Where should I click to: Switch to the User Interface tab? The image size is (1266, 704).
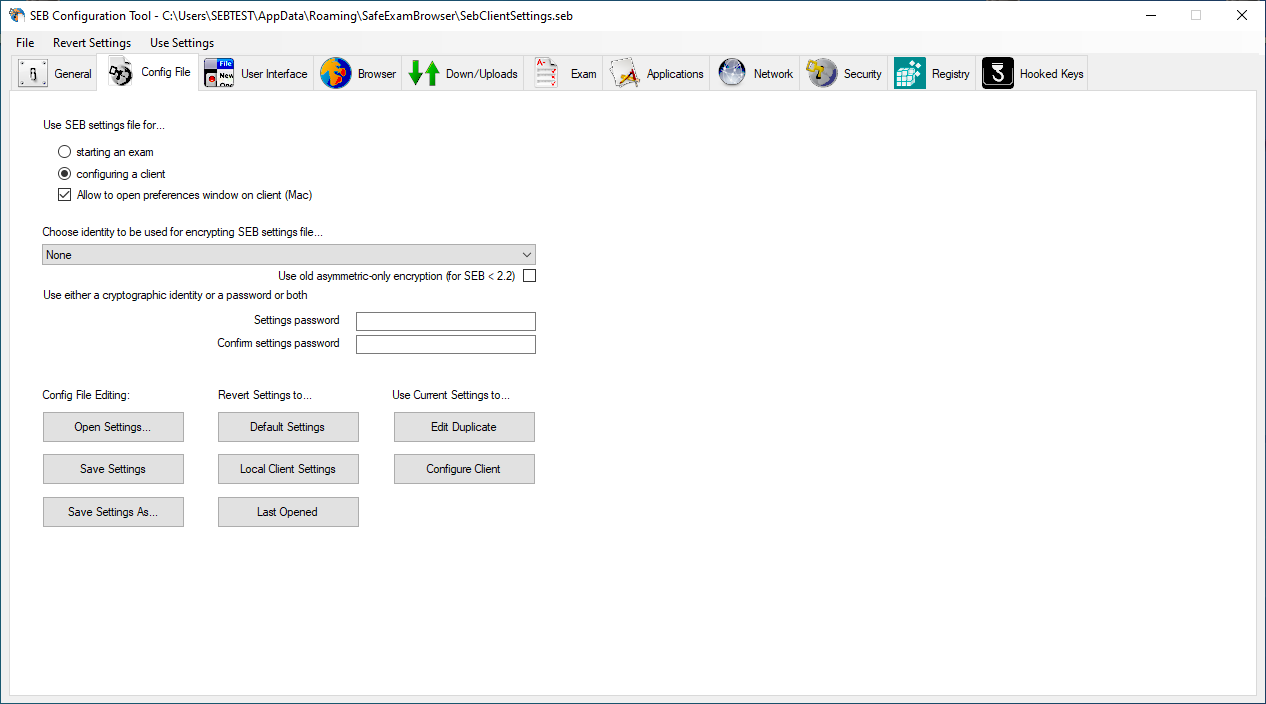(256, 74)
